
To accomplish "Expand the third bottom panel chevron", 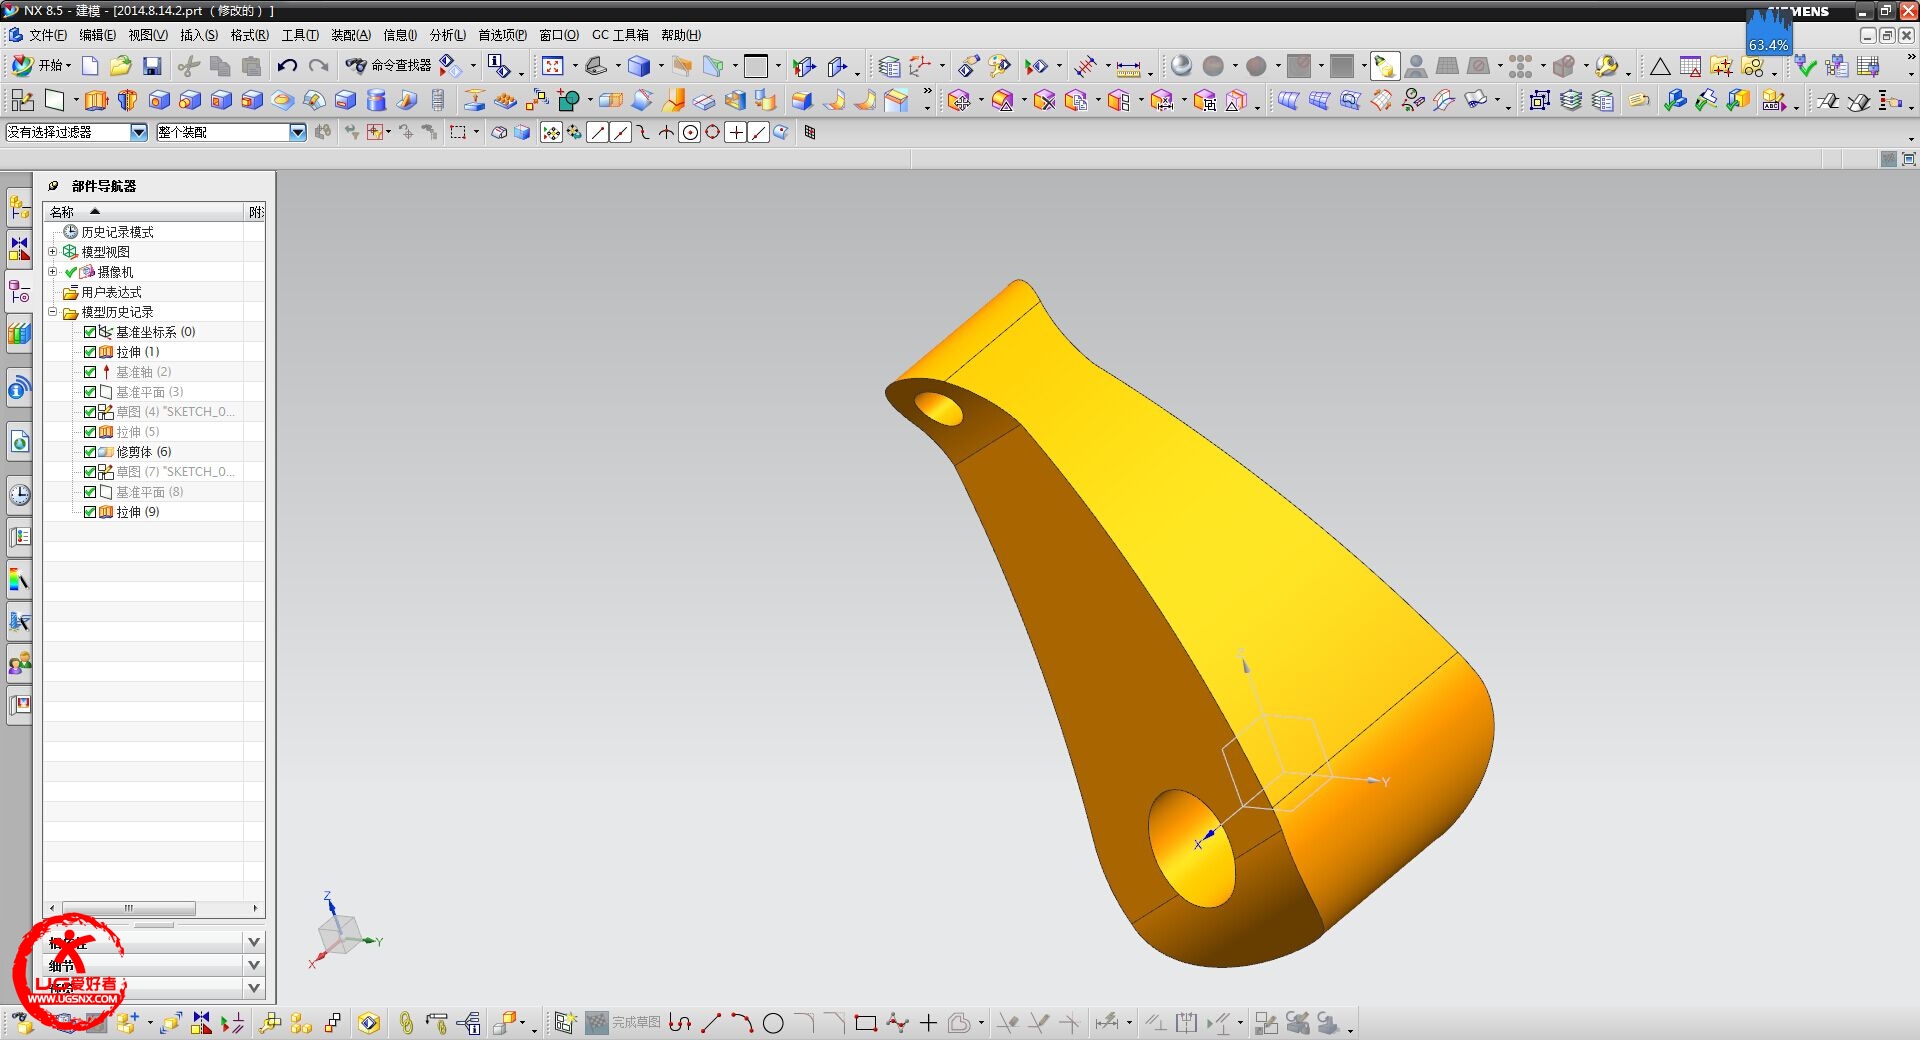I will [x=254, y=988].
